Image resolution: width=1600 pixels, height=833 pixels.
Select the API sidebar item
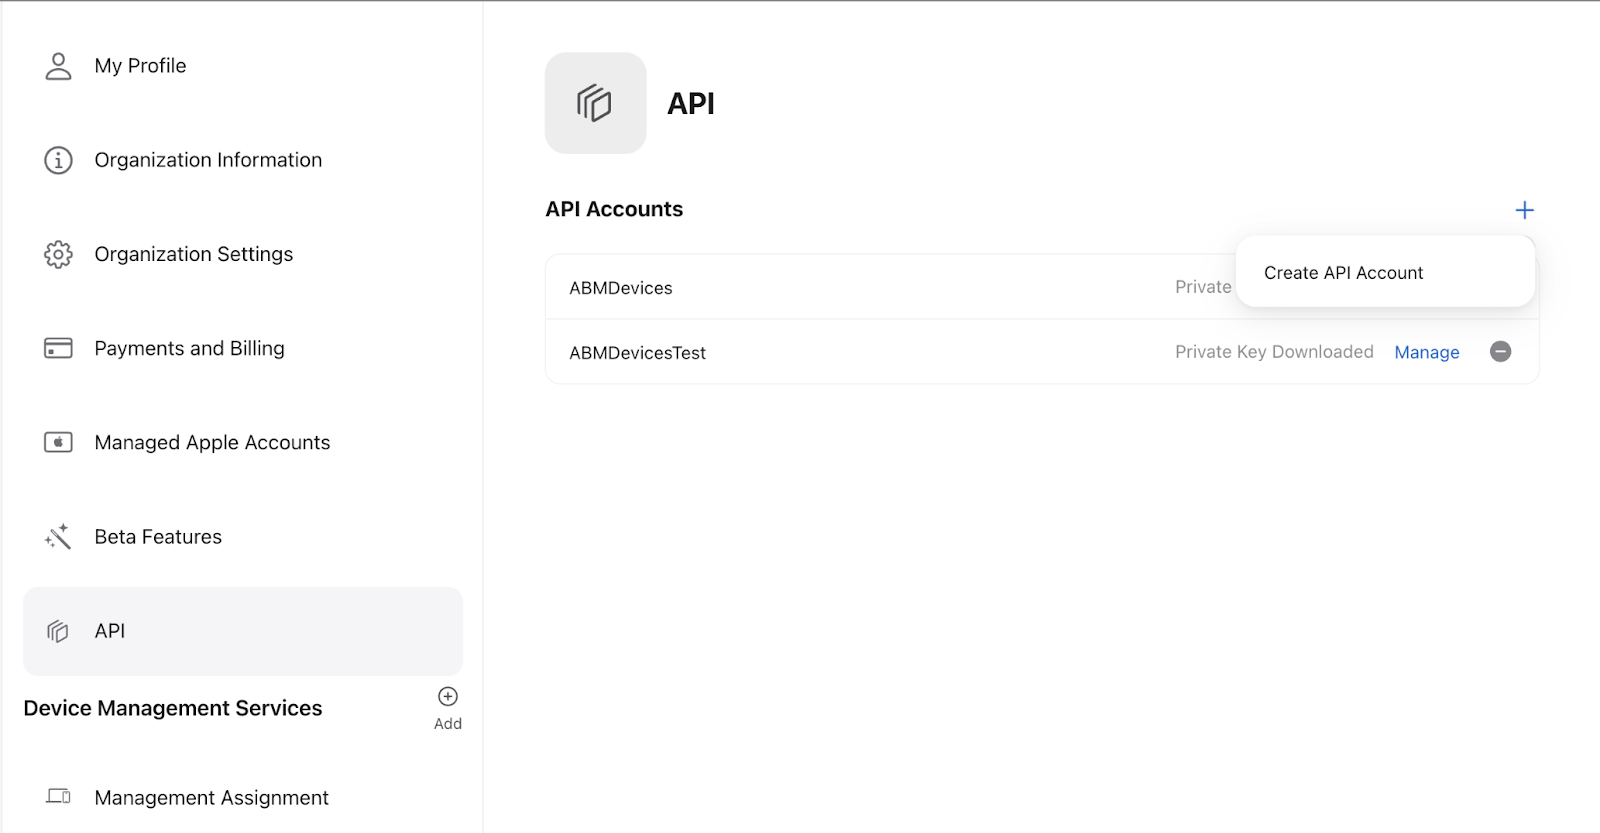point(243,631)
